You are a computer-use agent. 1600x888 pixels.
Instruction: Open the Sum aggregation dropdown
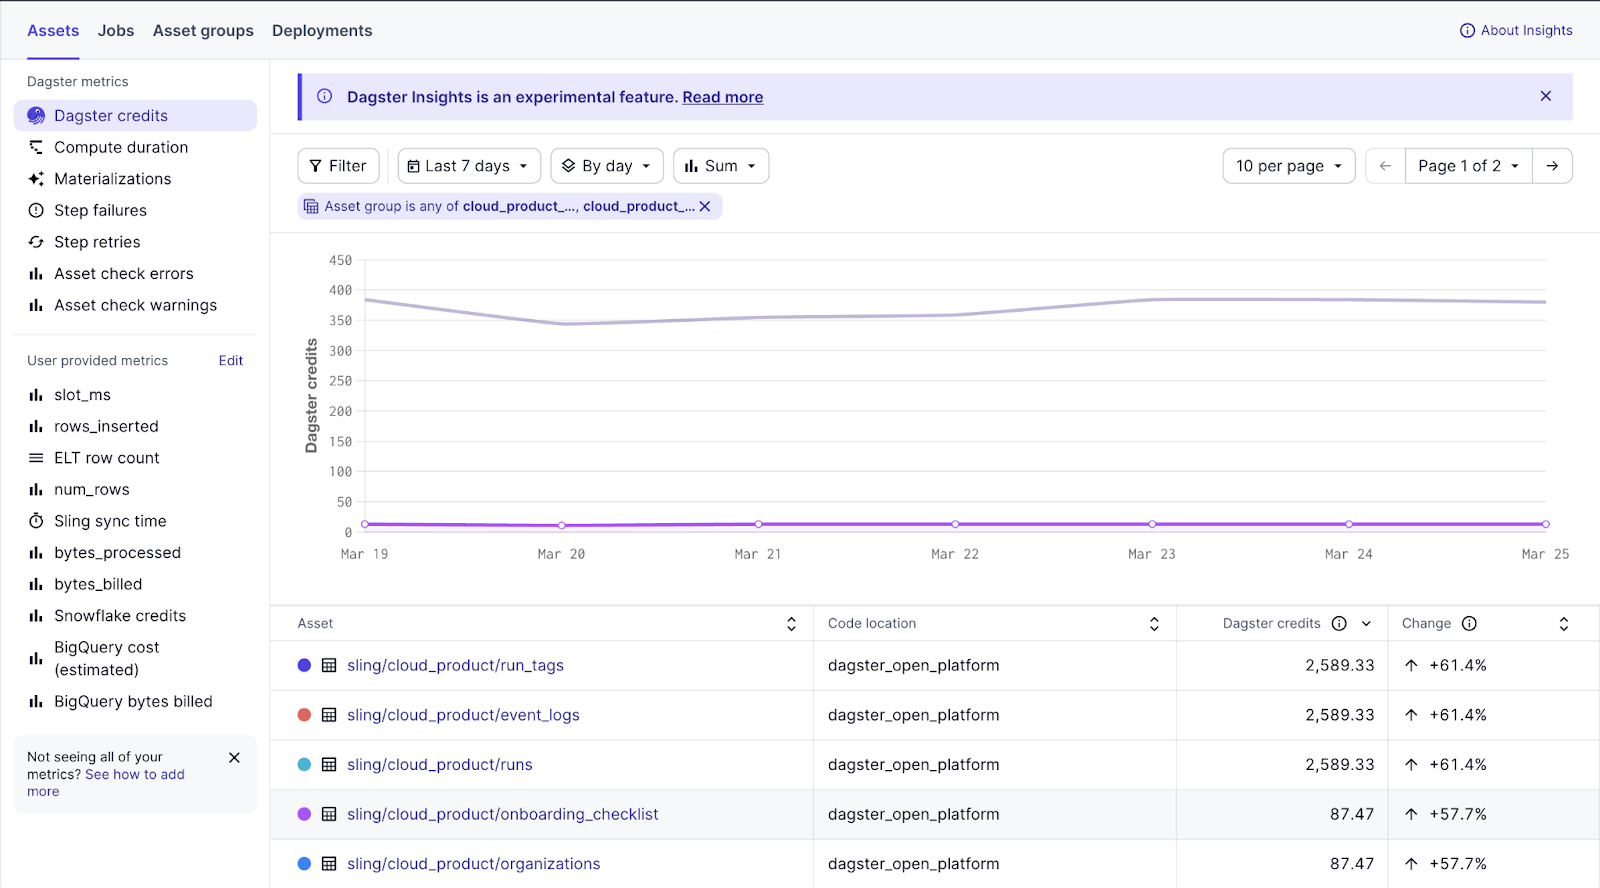[x=721, y=166]
